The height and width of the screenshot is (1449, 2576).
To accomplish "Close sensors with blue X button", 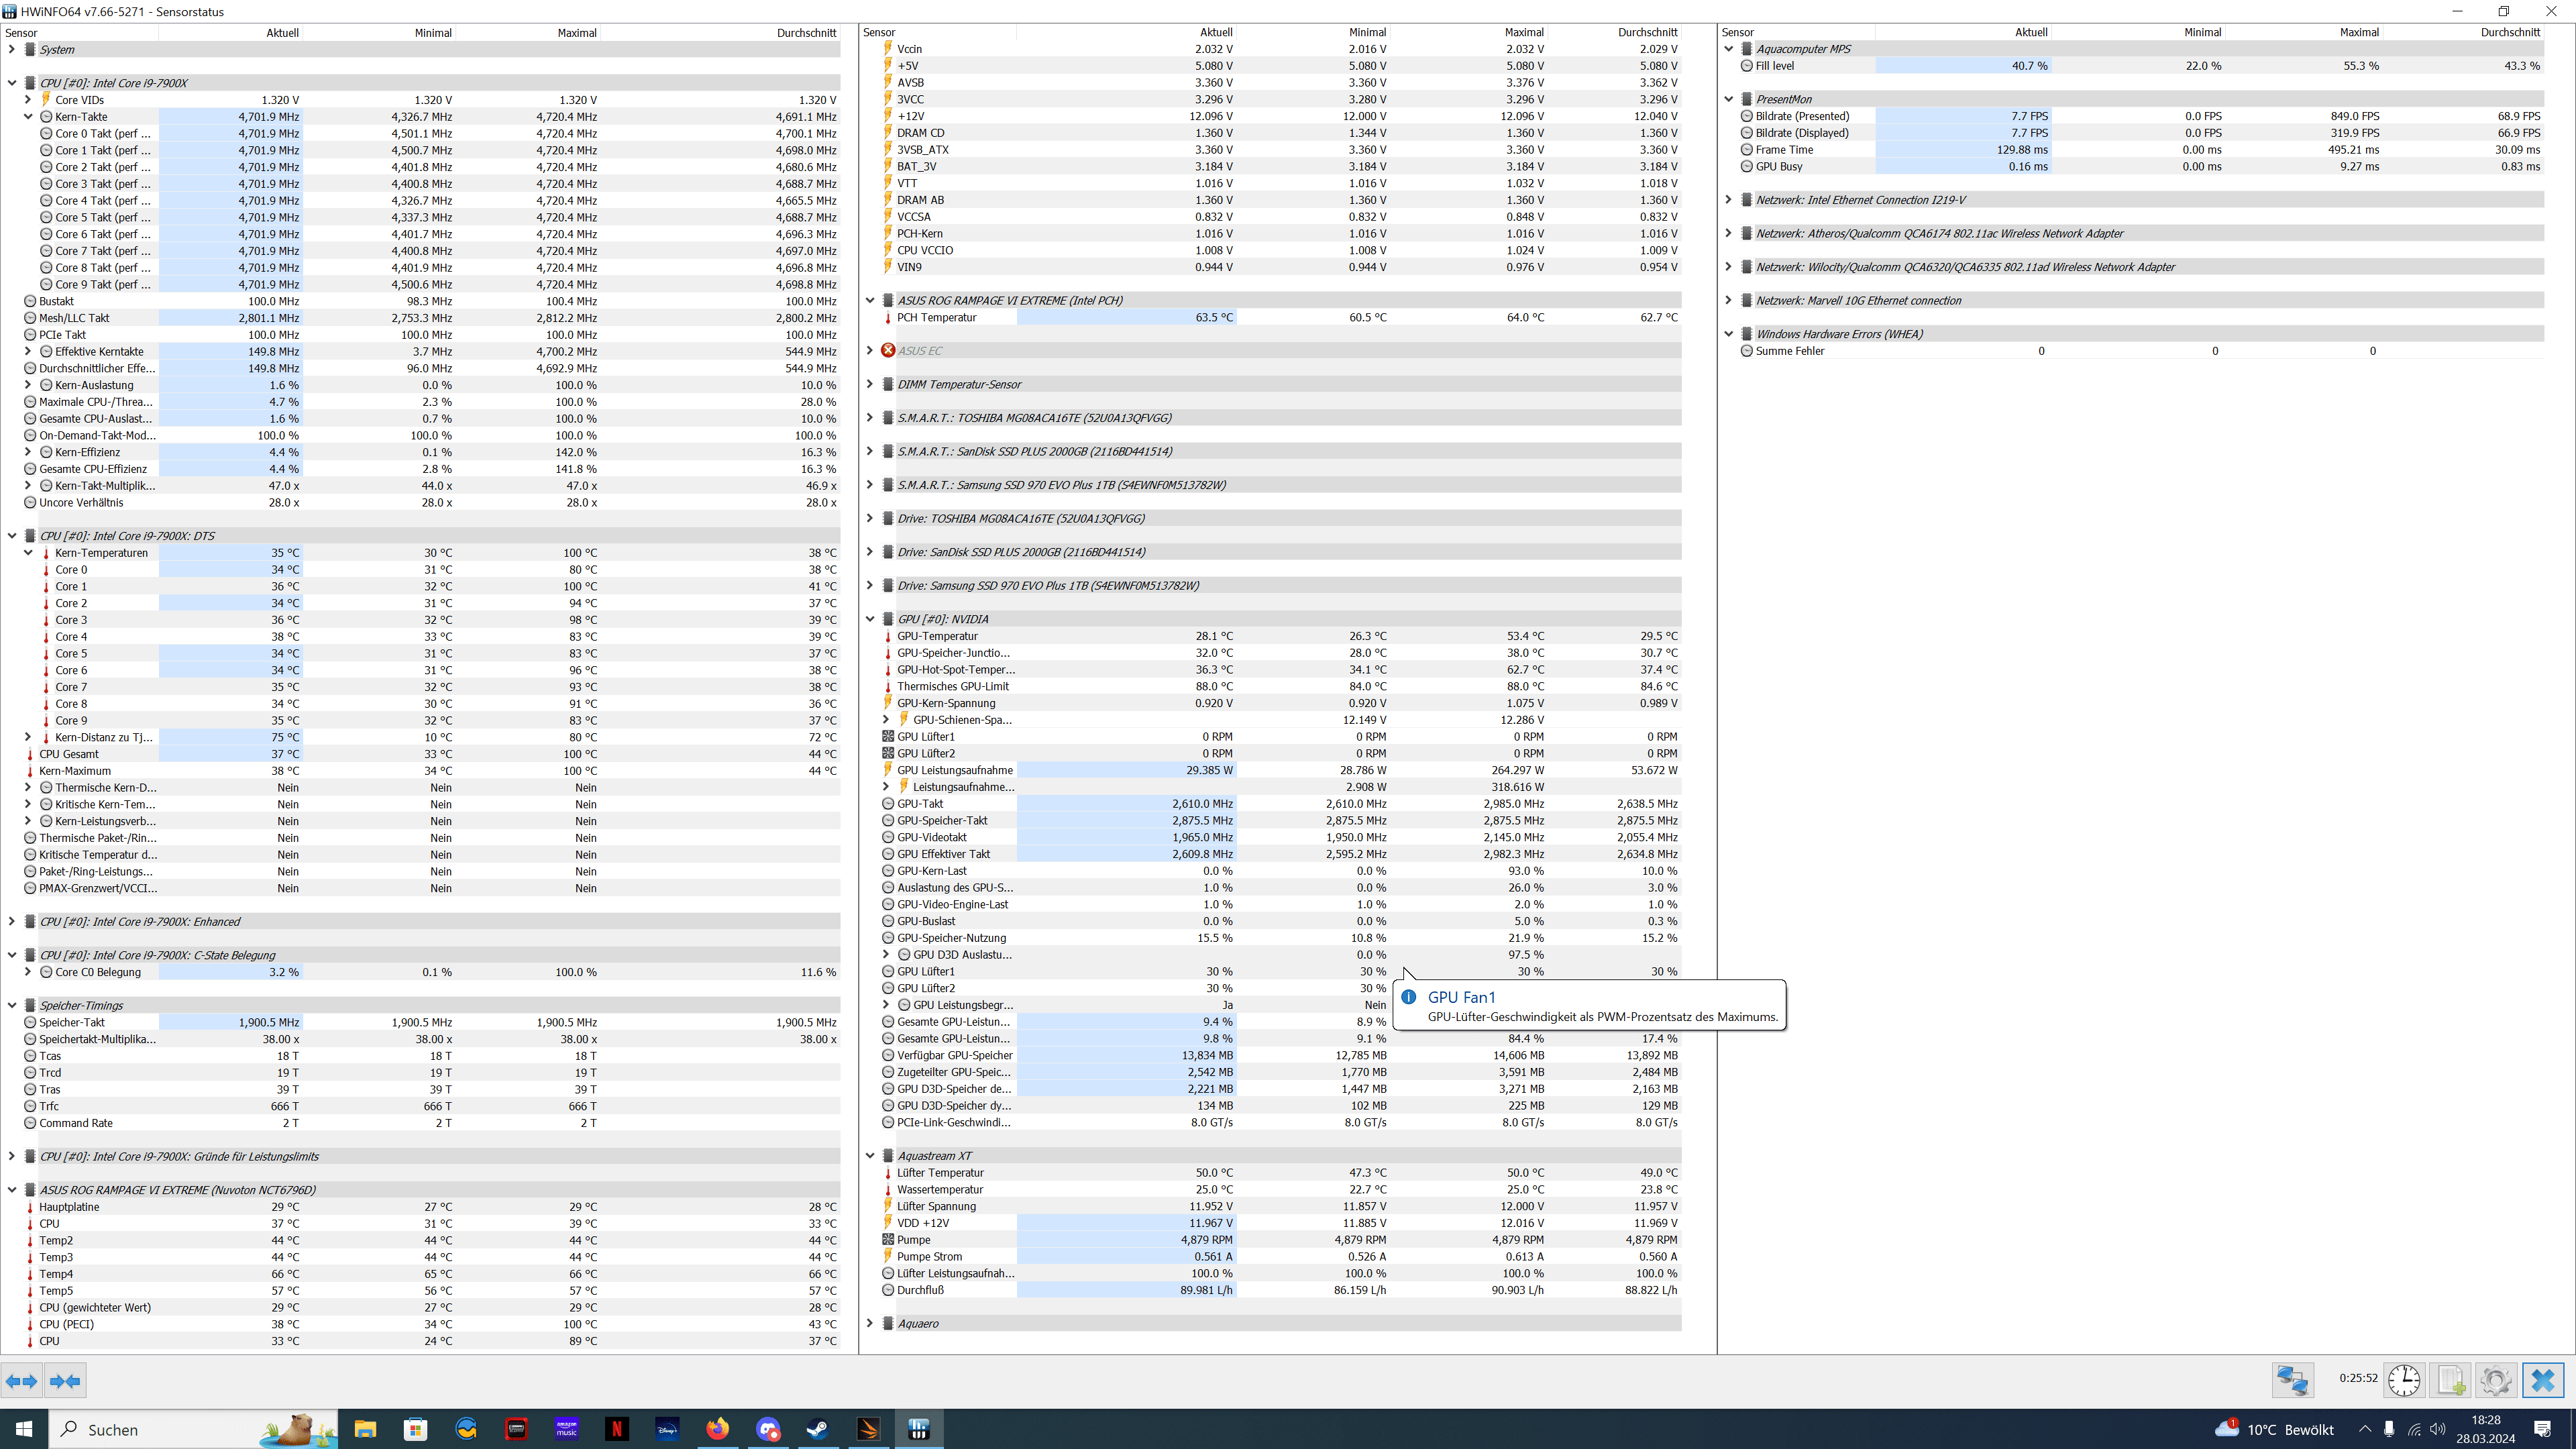I will pyautogui.click(x=2543, y=1381).
